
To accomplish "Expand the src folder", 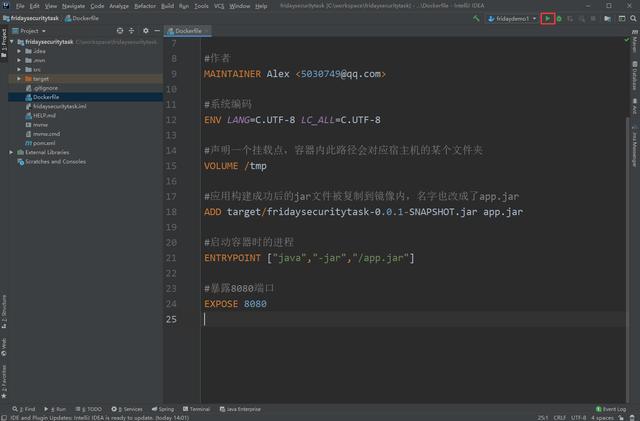I will click(x=19, y=69).
